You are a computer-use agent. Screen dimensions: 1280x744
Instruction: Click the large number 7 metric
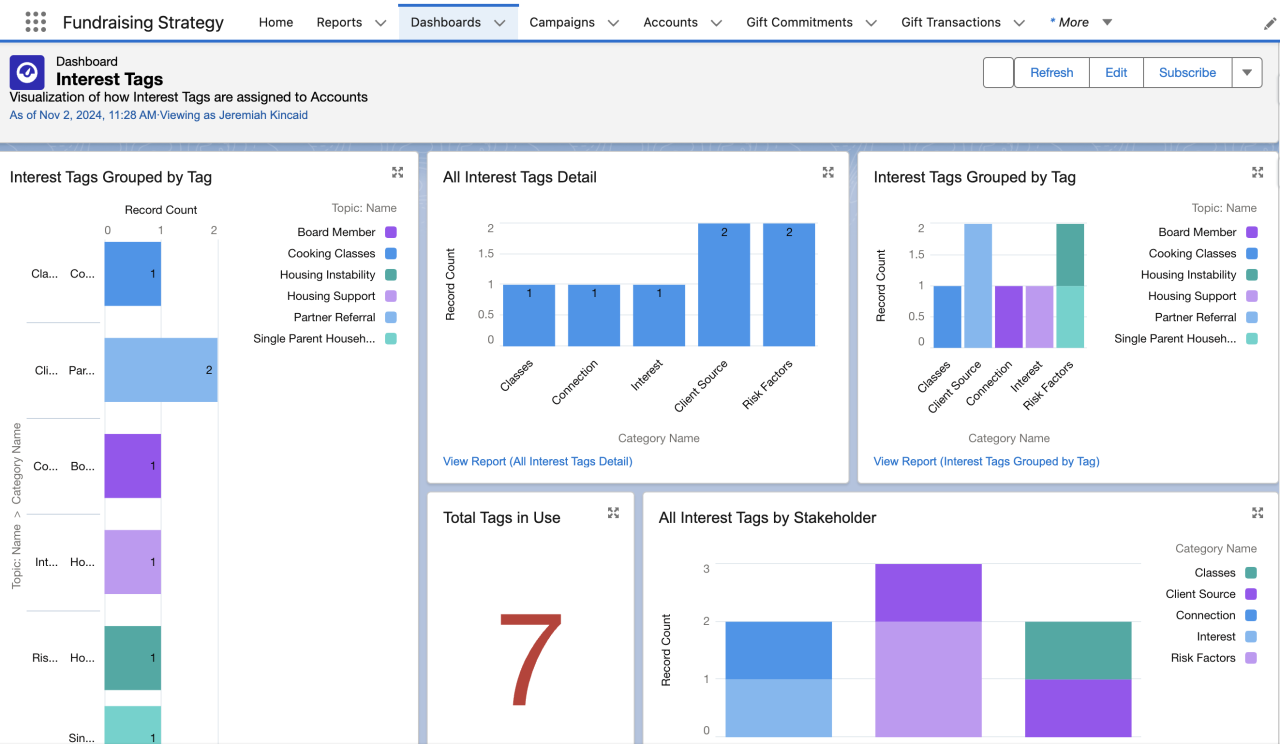(530, 660)
